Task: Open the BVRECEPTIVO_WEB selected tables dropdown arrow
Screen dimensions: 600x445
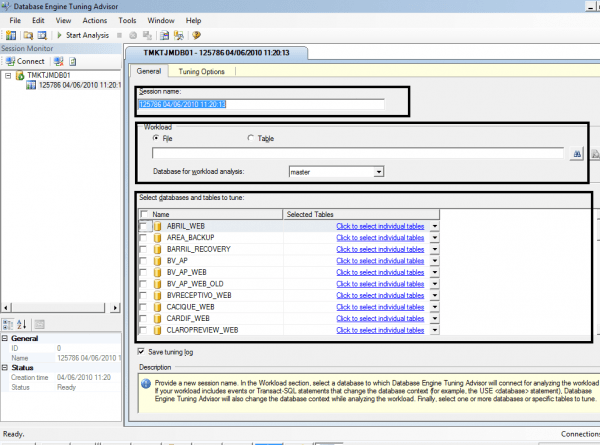Action: coord(435,295)
